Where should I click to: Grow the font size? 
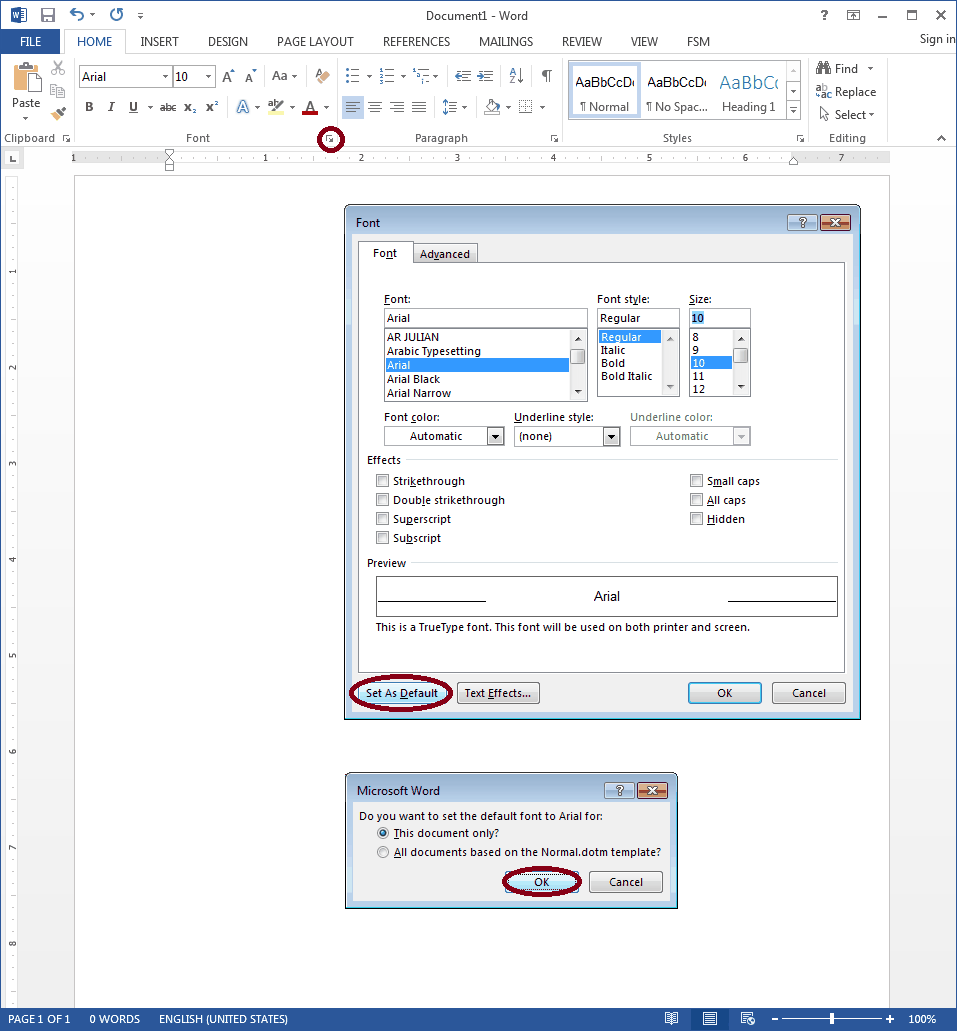(228, 76)
